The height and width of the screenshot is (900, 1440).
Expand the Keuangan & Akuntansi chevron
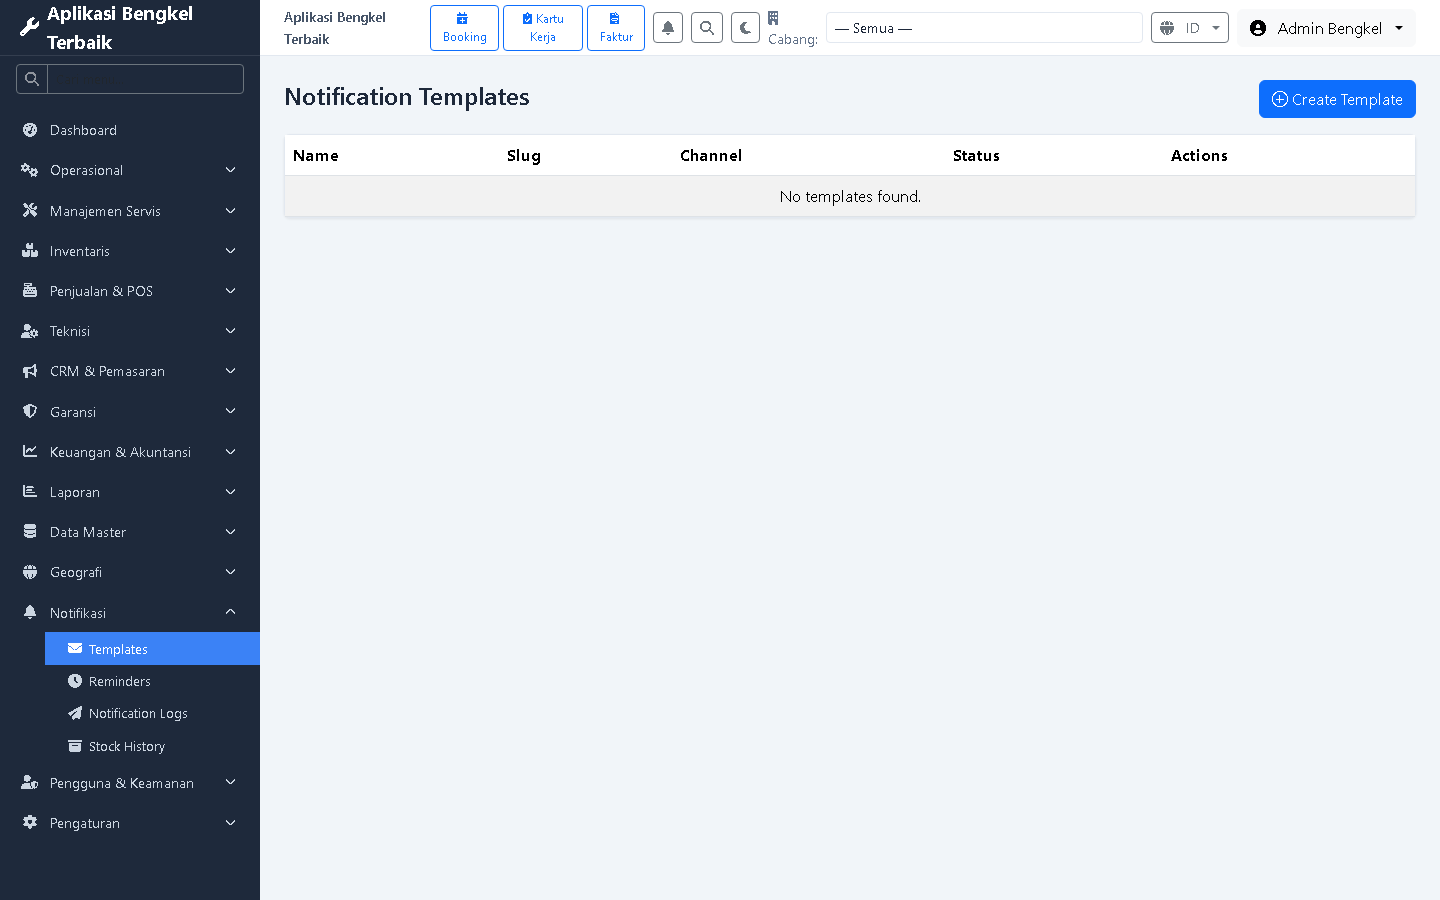[x=231, y=452]
